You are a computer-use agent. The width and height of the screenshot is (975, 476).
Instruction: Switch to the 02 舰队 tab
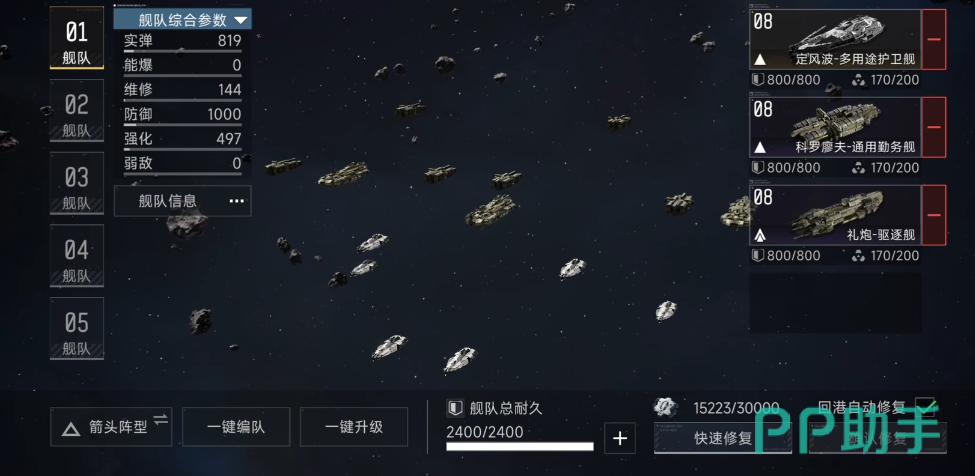click(77, 111)
